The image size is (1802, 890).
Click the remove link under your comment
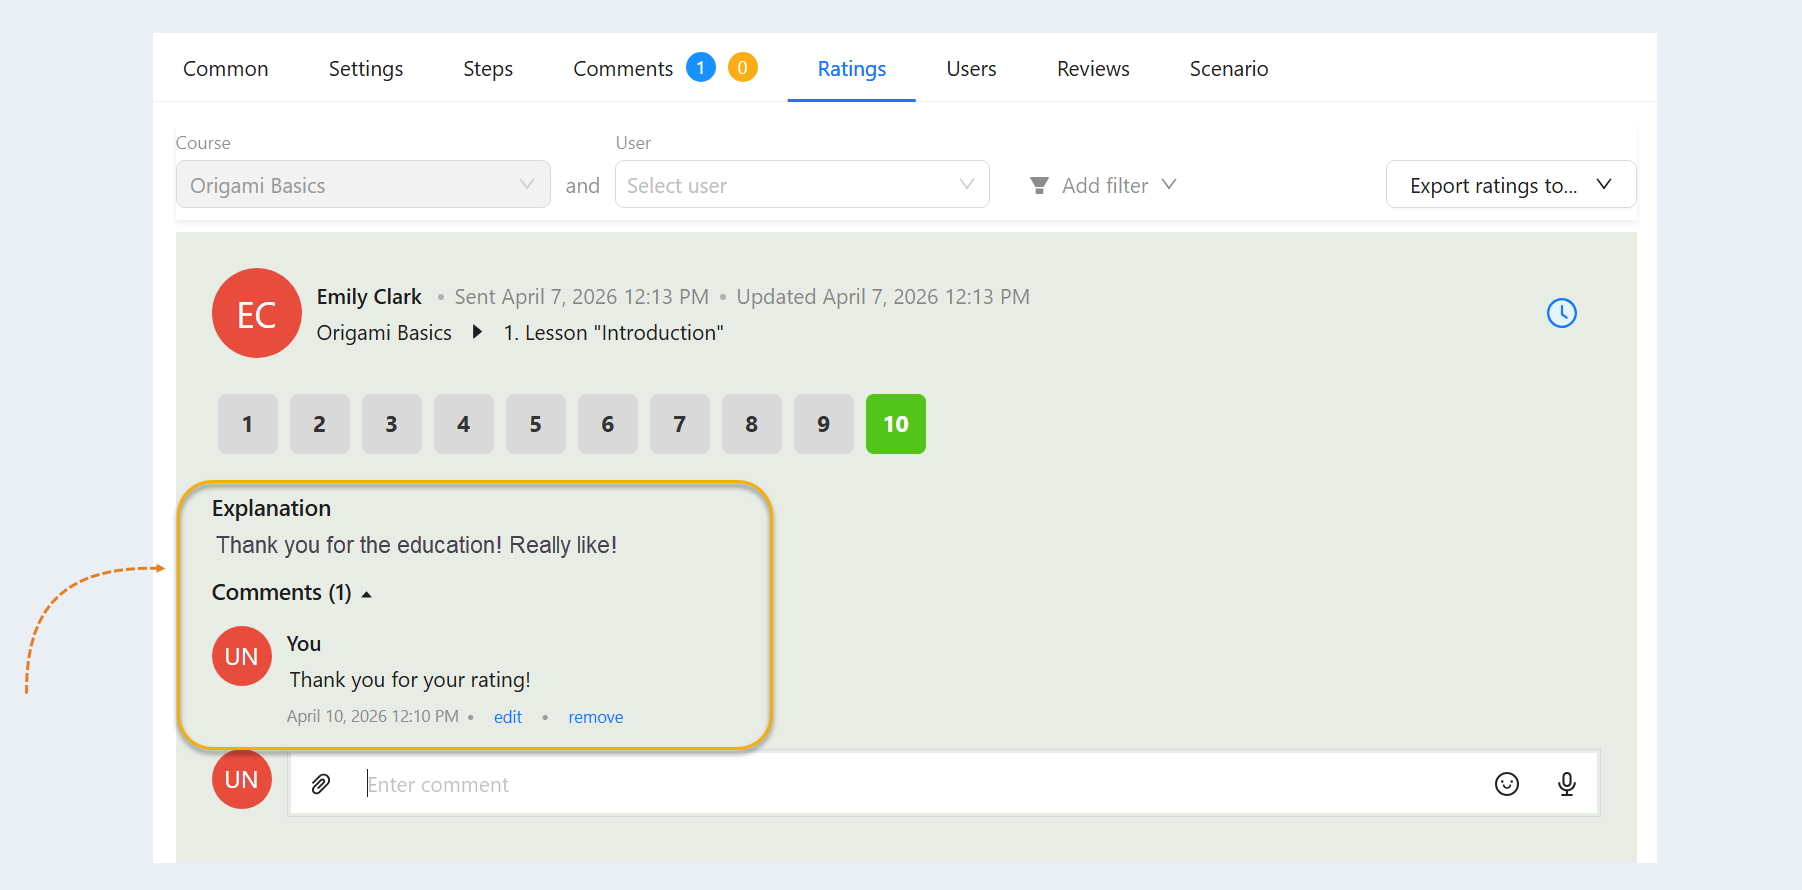pos(596,717)
